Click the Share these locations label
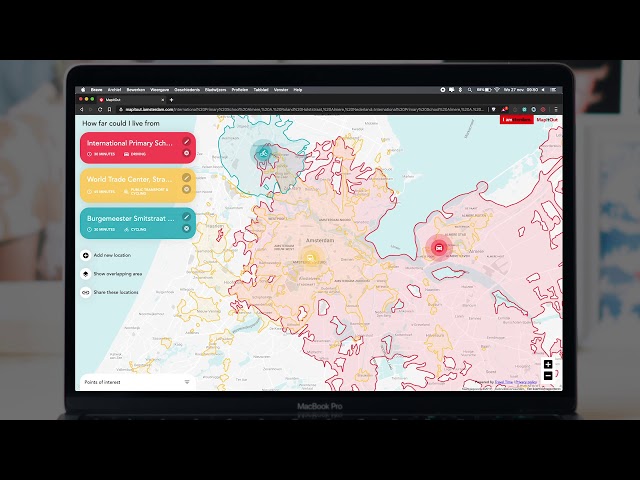 pyautogui.click(x=116, y=292)
